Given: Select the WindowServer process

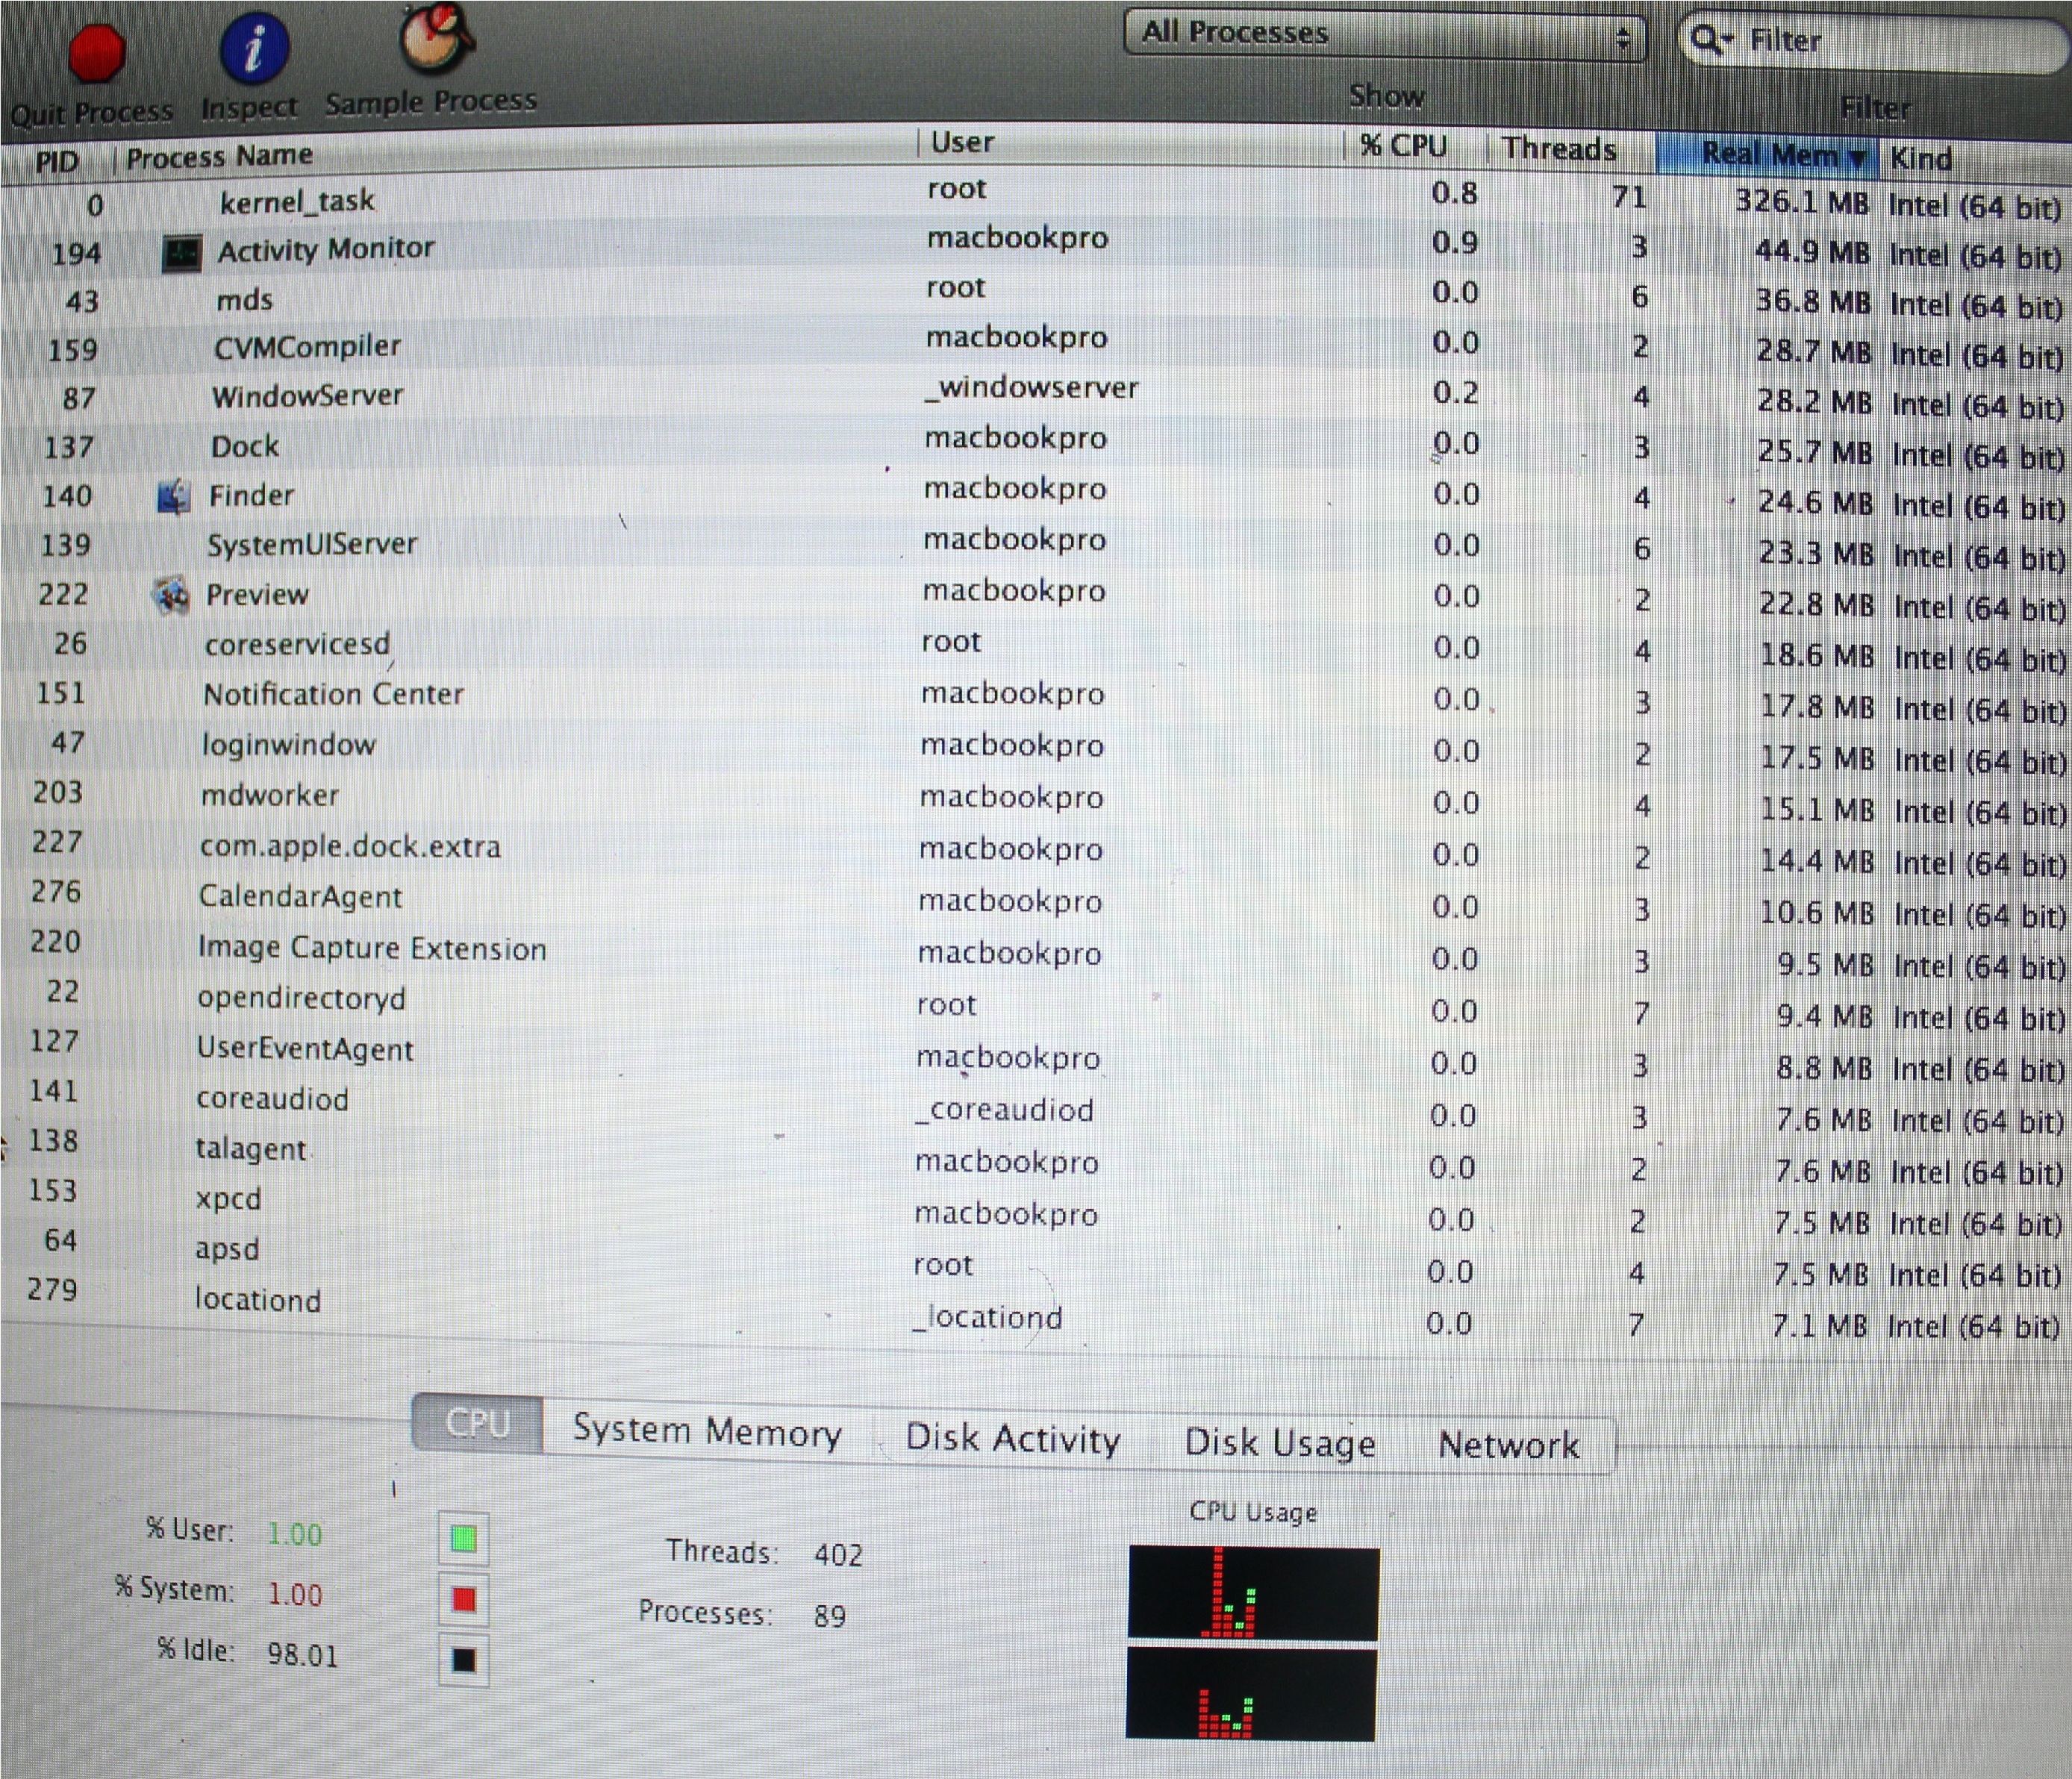Looking at the screenshot, I should click(x=308, y=396).
